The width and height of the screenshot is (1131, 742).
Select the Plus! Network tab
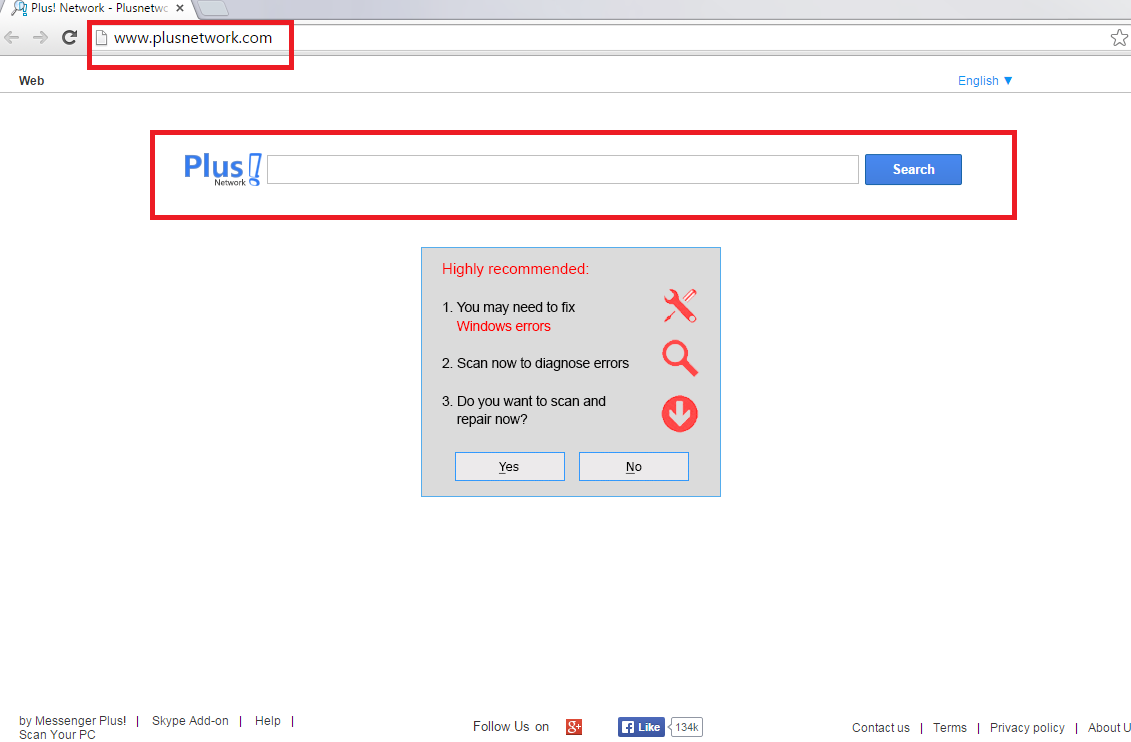point(99,8)
